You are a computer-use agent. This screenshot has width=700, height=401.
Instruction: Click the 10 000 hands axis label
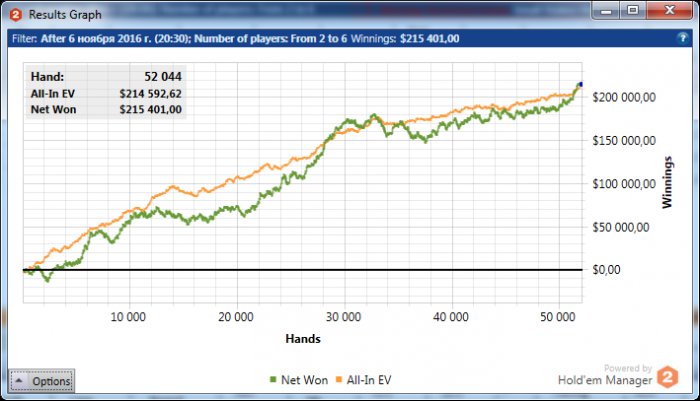128,317
